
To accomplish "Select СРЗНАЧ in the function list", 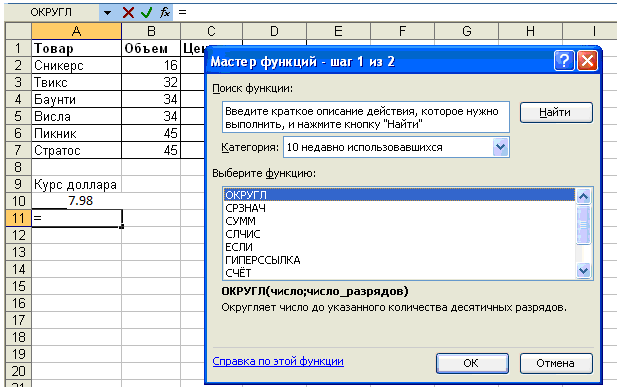I will click(399, 208).
